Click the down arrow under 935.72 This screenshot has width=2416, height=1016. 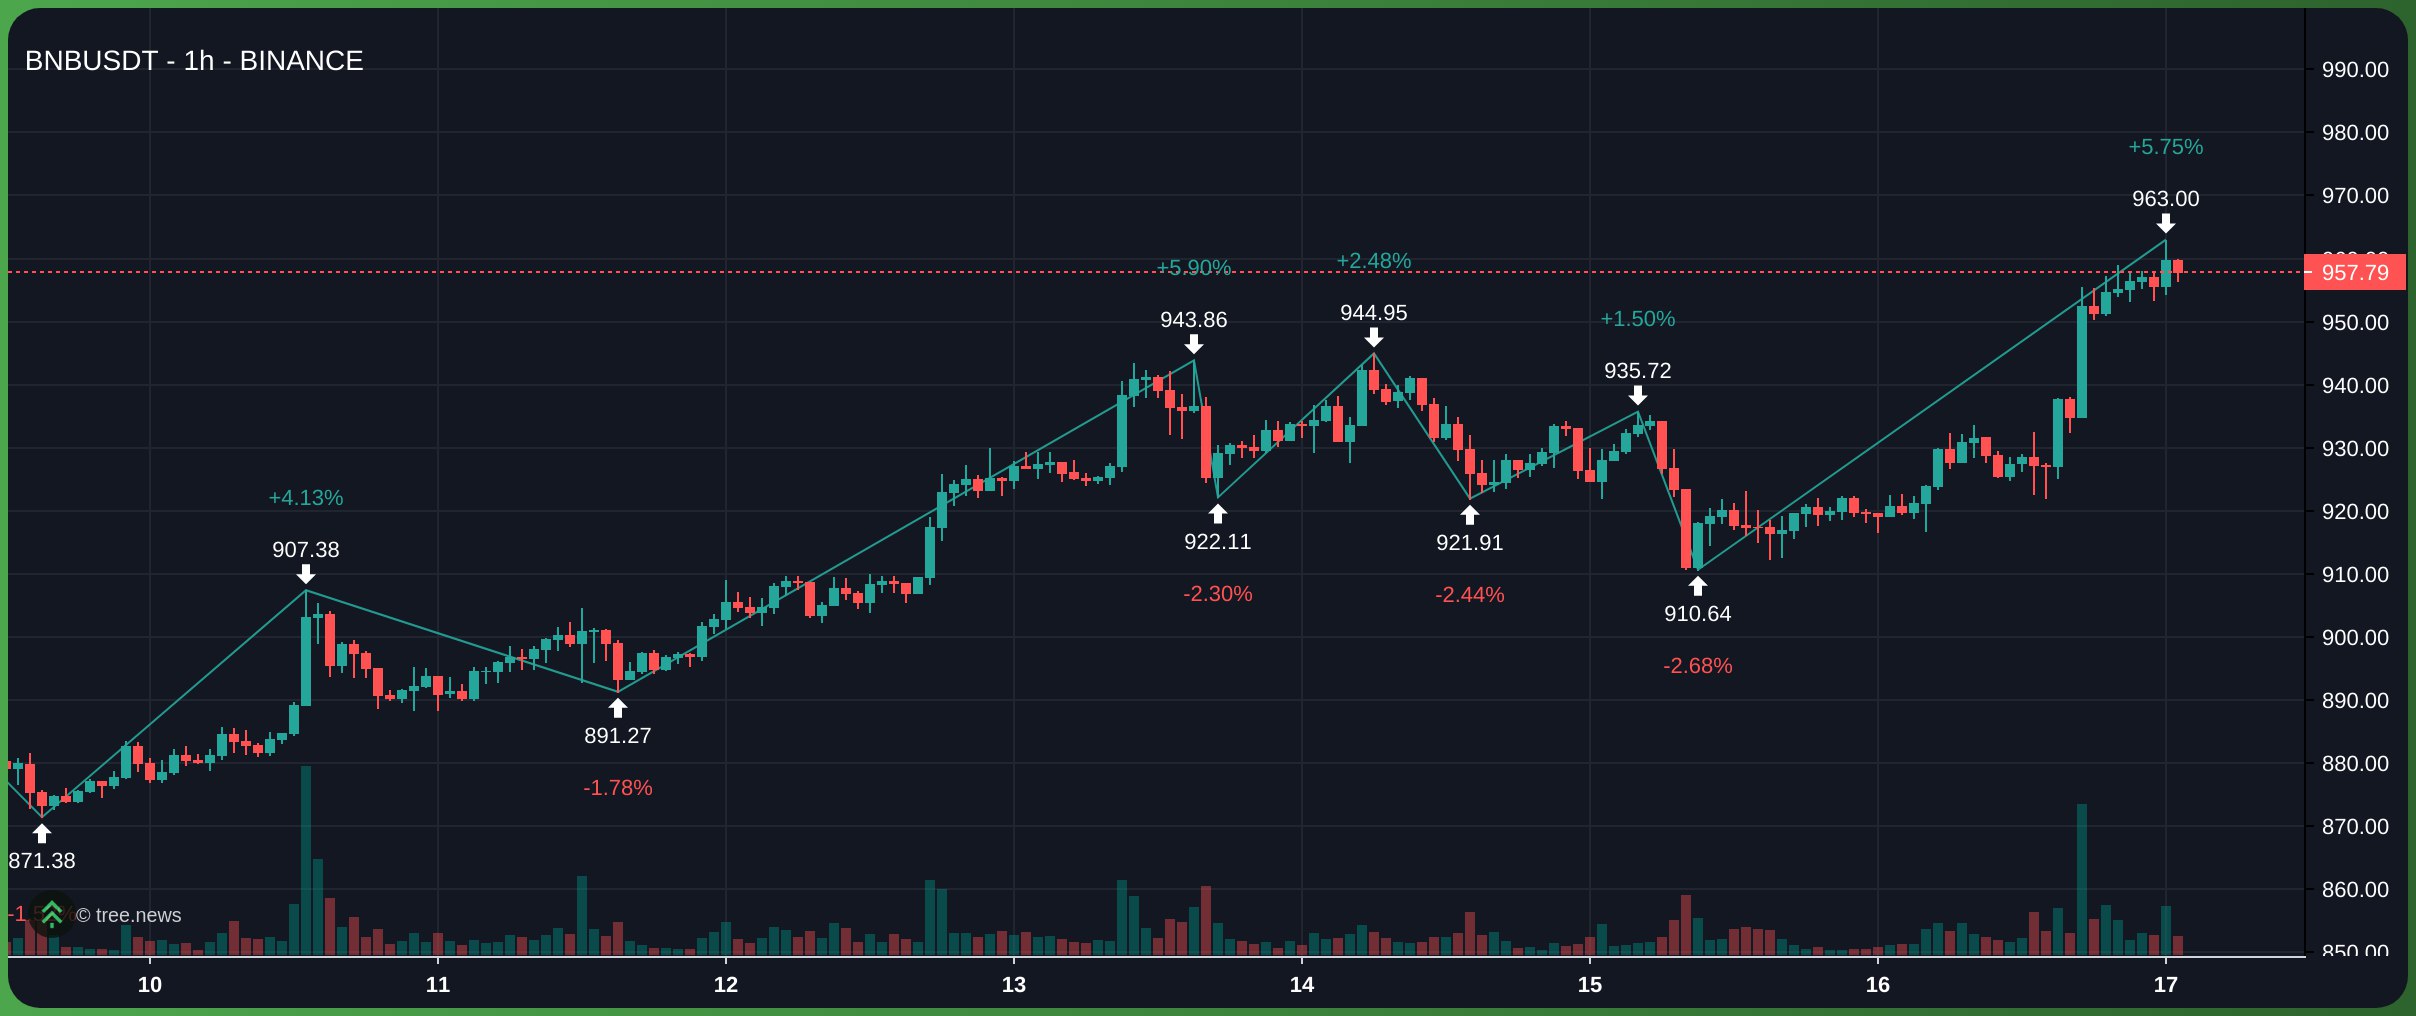tap(1638, 395)
